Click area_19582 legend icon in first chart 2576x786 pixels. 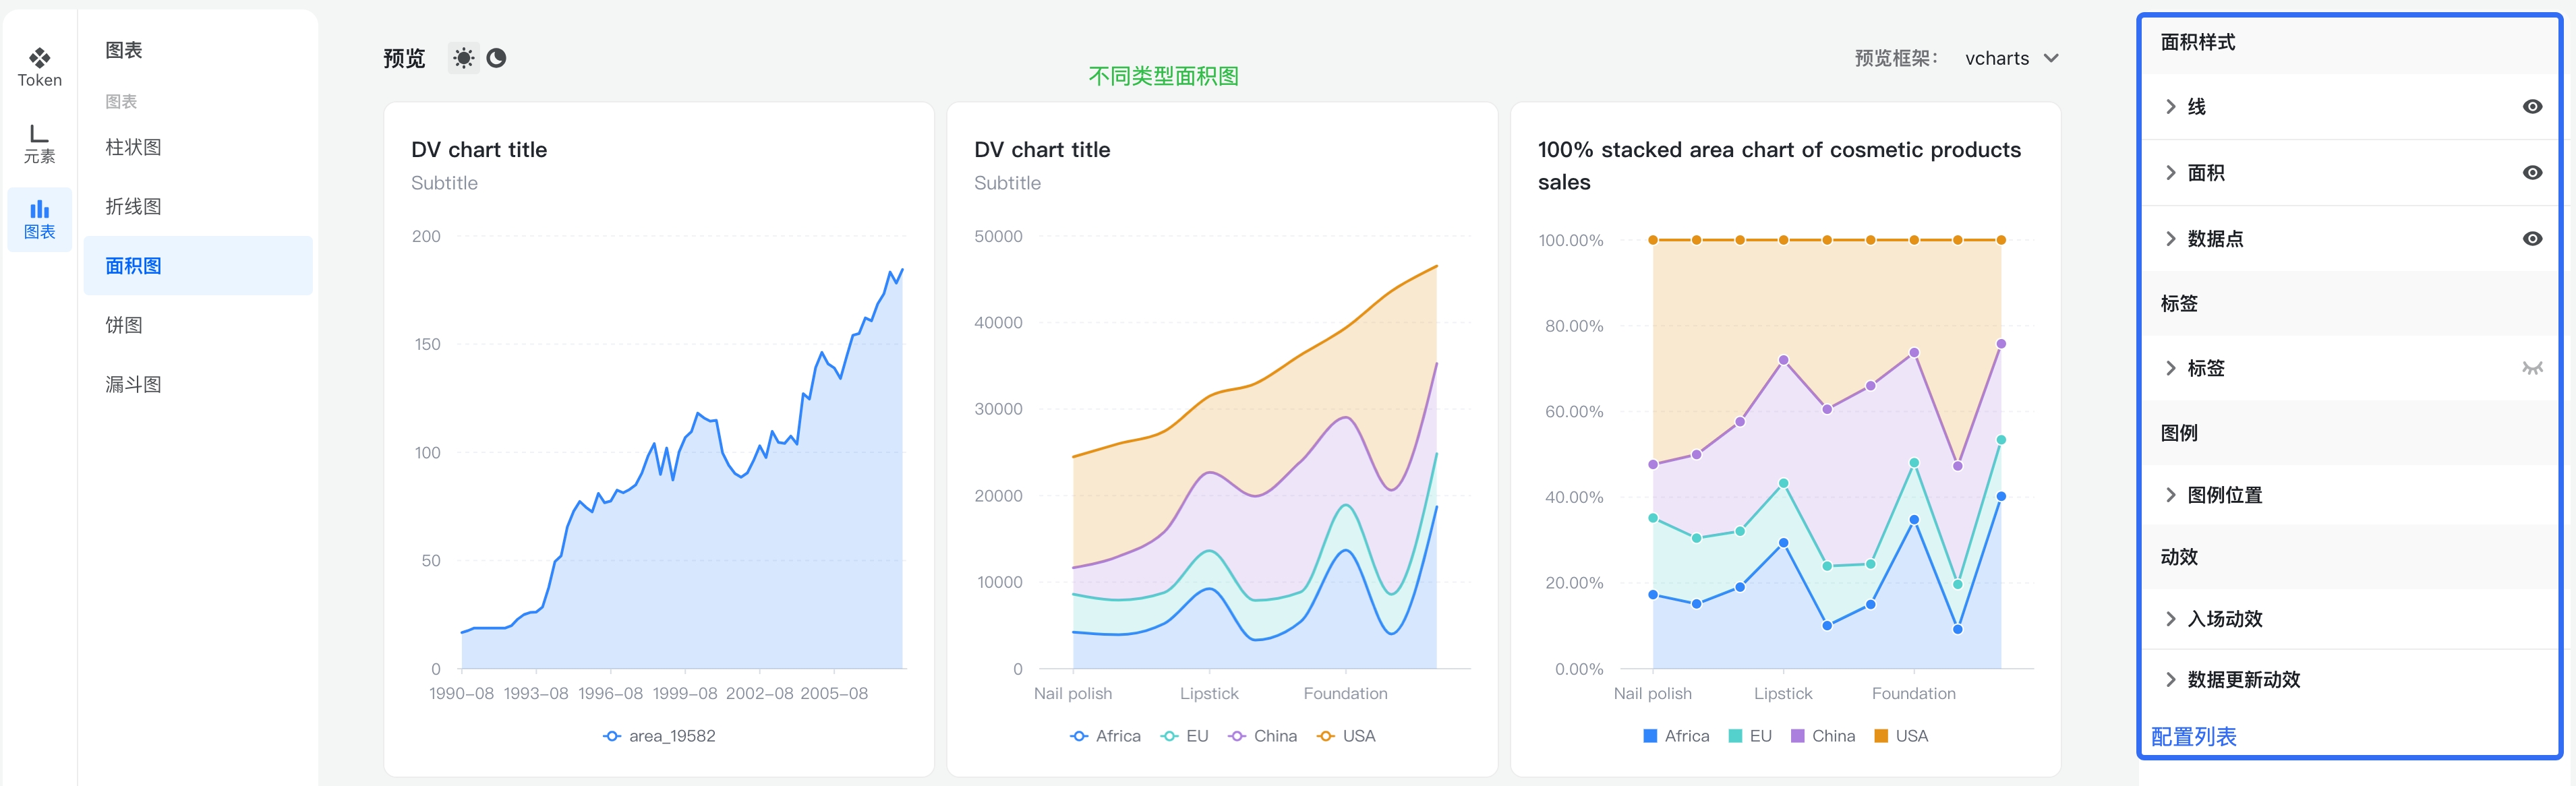coord(612,736)
